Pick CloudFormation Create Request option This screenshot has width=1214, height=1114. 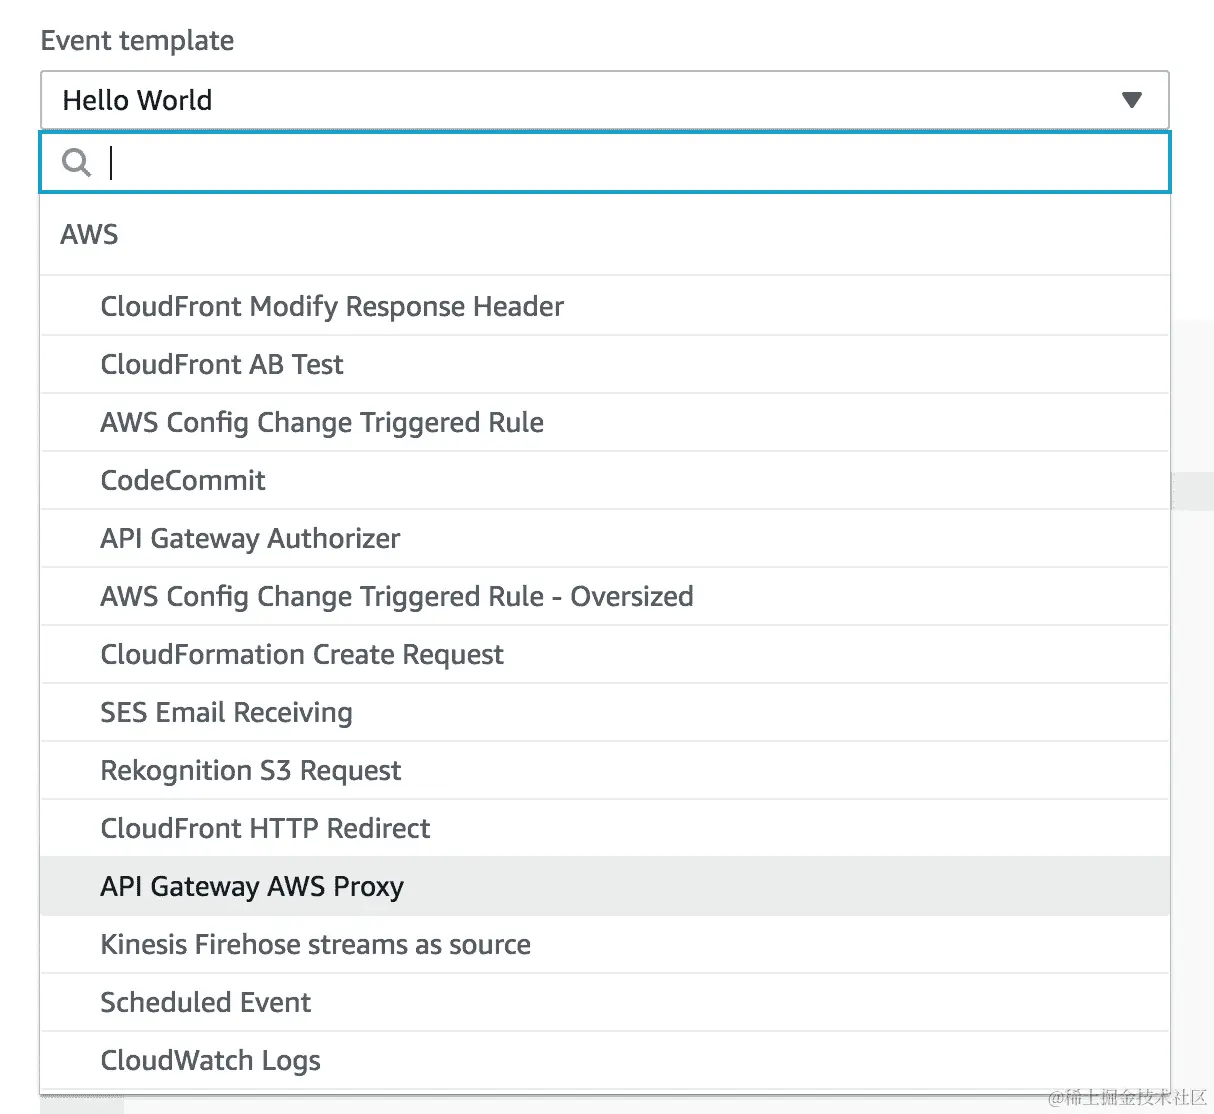pyautogui.click(x=302, y=654)
